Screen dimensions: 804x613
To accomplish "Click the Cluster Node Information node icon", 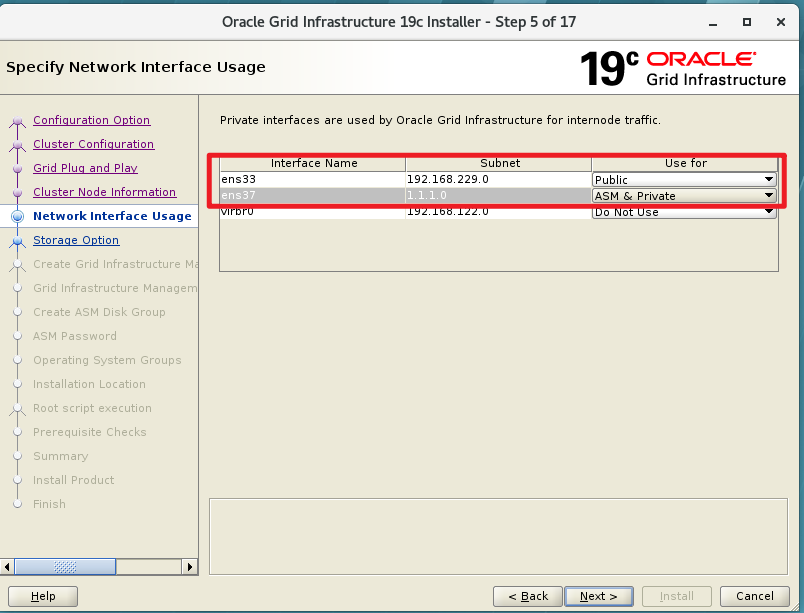I will (x=17, y=193).
